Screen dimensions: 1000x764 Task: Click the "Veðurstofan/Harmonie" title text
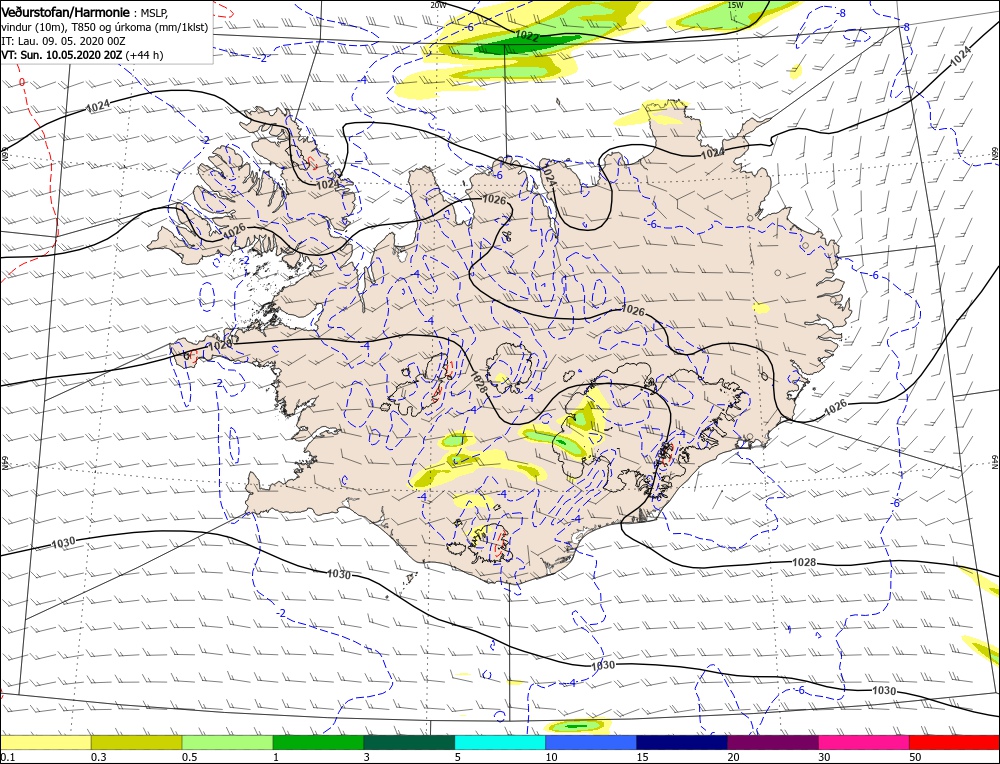[x=66, y=12]
